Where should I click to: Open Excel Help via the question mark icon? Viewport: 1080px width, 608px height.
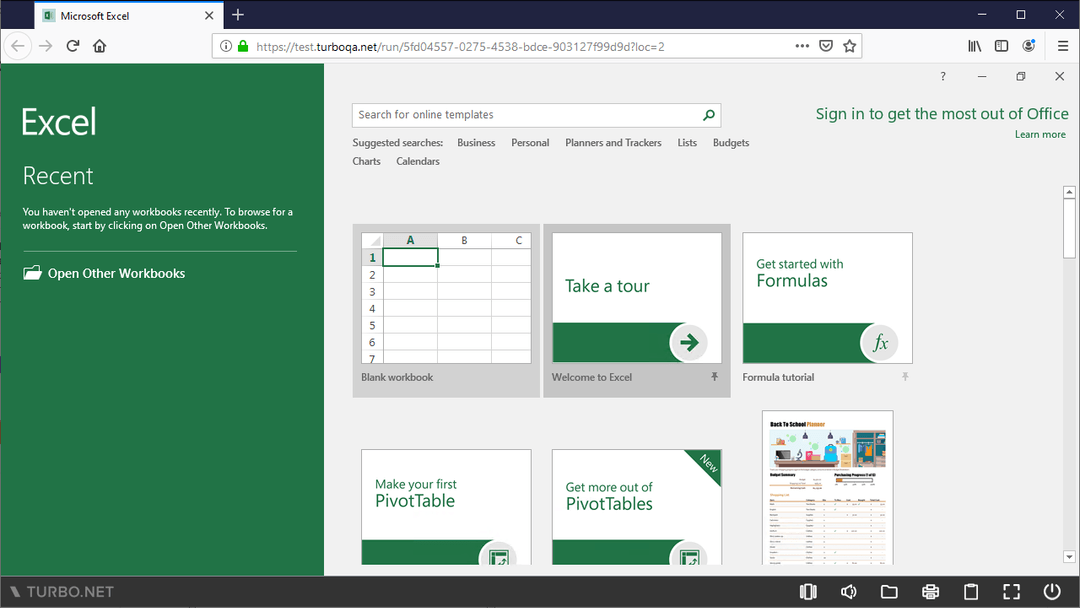click(942, 76)
